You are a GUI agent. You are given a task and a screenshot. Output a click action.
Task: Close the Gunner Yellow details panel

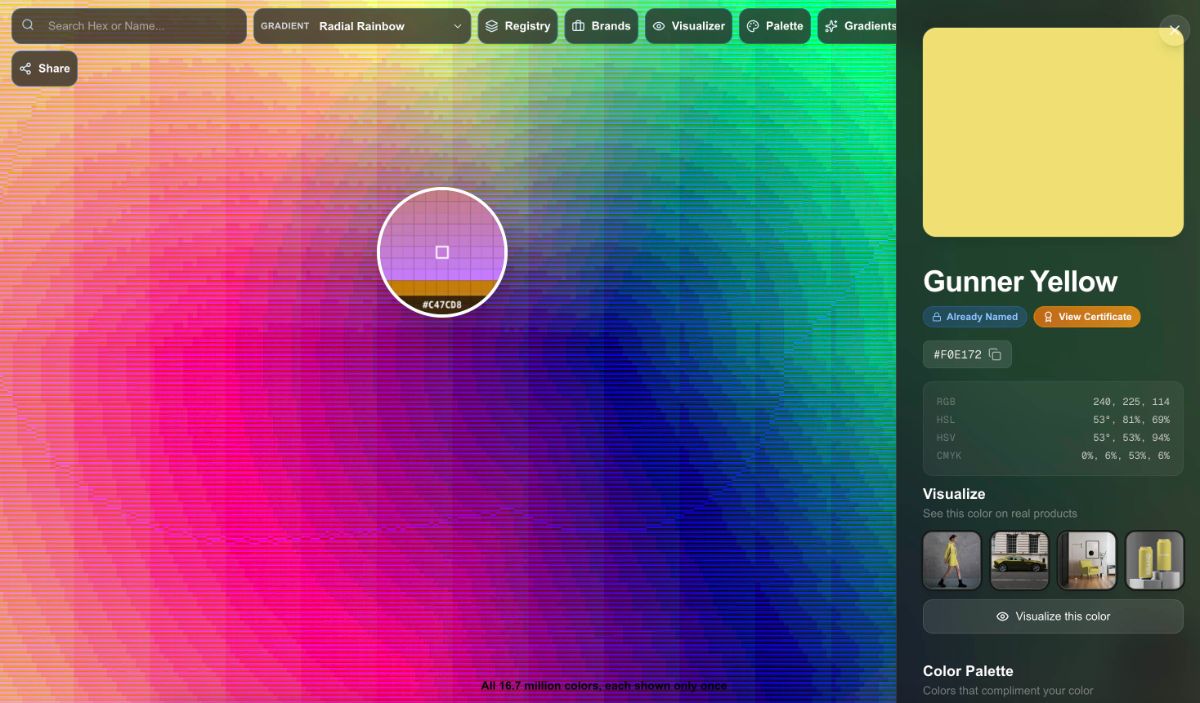click(x=1174, y=30)
